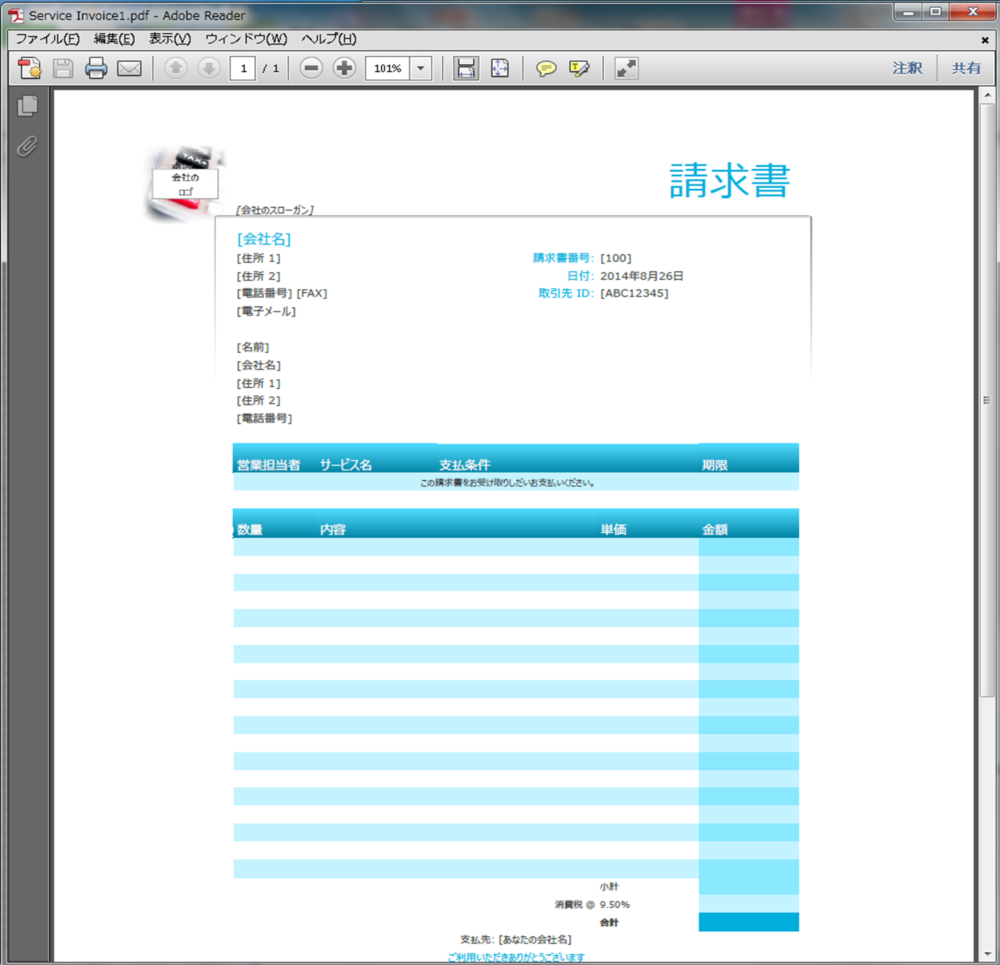This screenshot has width=1000, height=965.
Task: Click the vertical scrollbar on the right
Action: (x=986, y=400)
